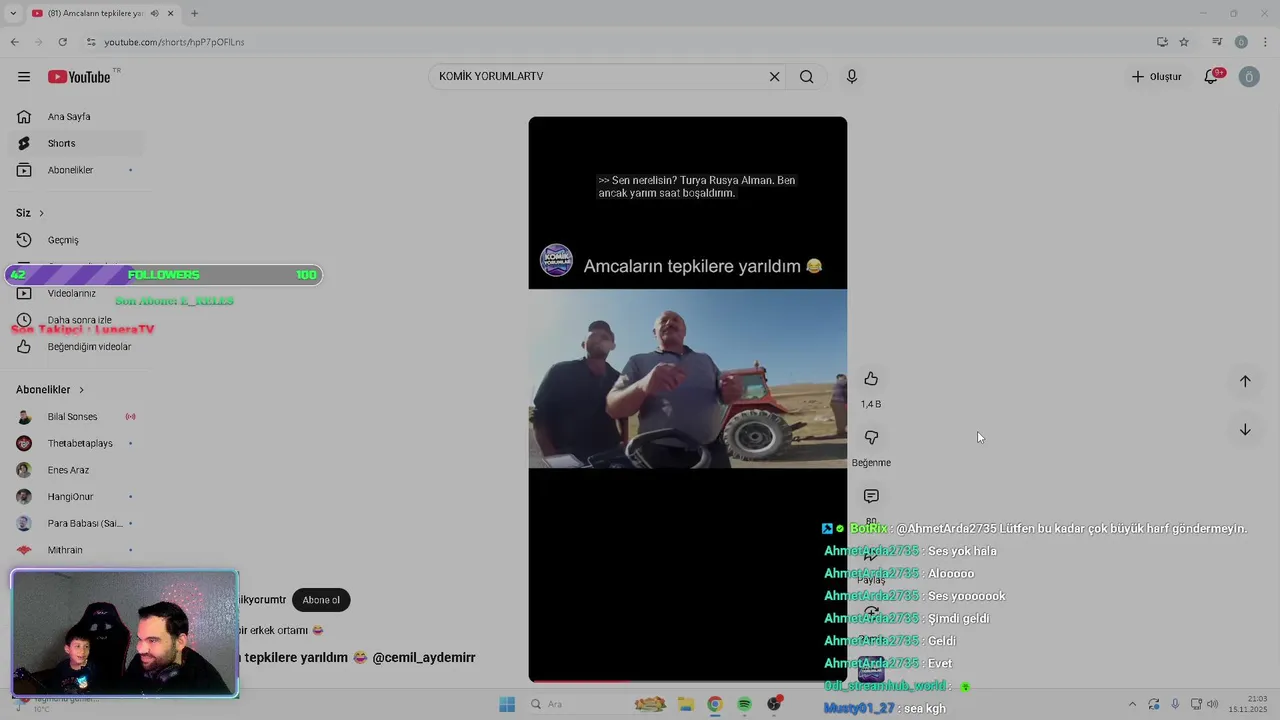Open the tab search dropdown

tap(12, 13)
